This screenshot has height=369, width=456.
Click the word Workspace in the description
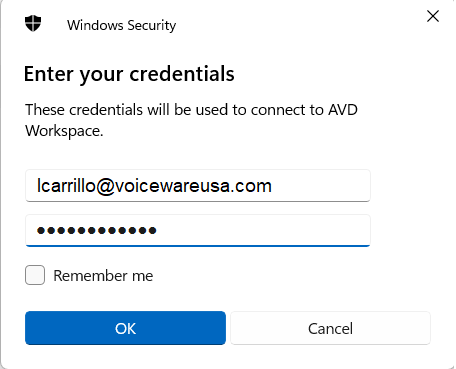pyautogui.click(x=64, y=131)
